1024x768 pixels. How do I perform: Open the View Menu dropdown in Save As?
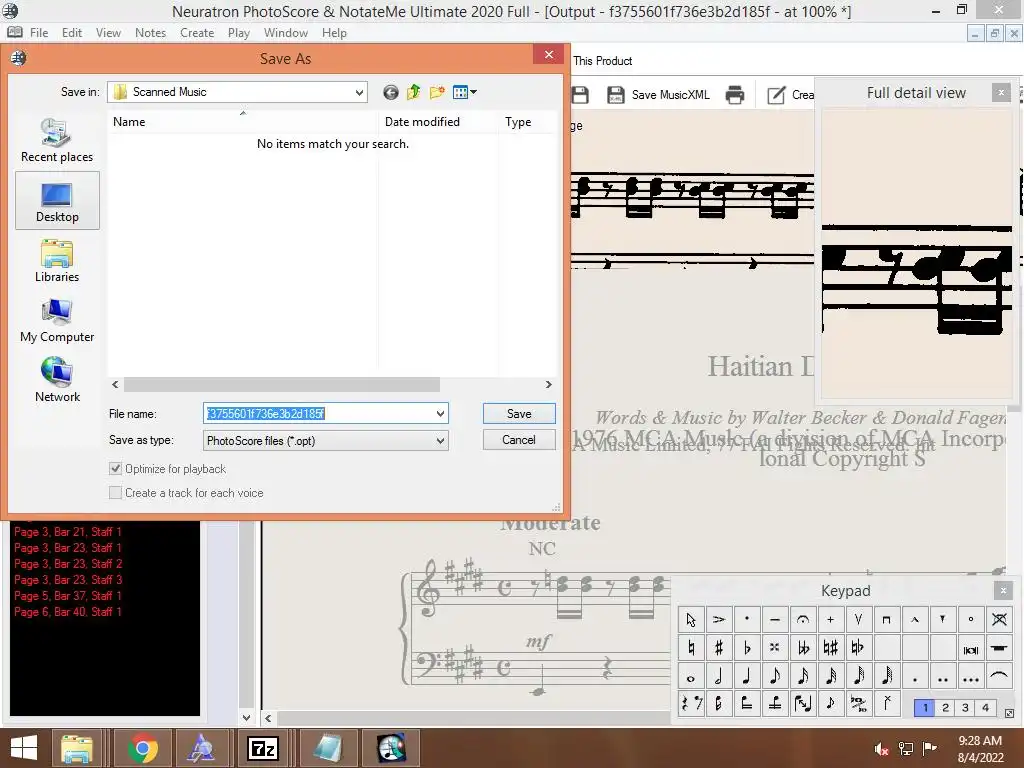click(x=465, y=92)
